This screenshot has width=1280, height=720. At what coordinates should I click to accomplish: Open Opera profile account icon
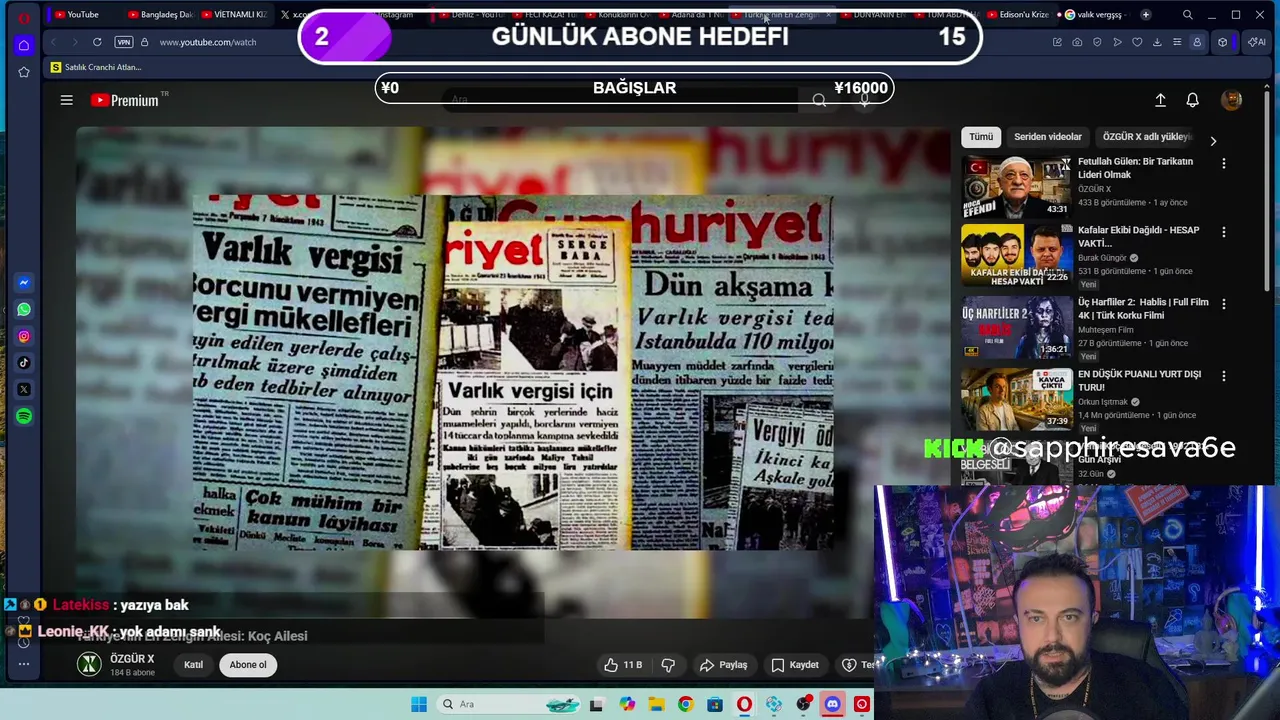coord(1196,42)
